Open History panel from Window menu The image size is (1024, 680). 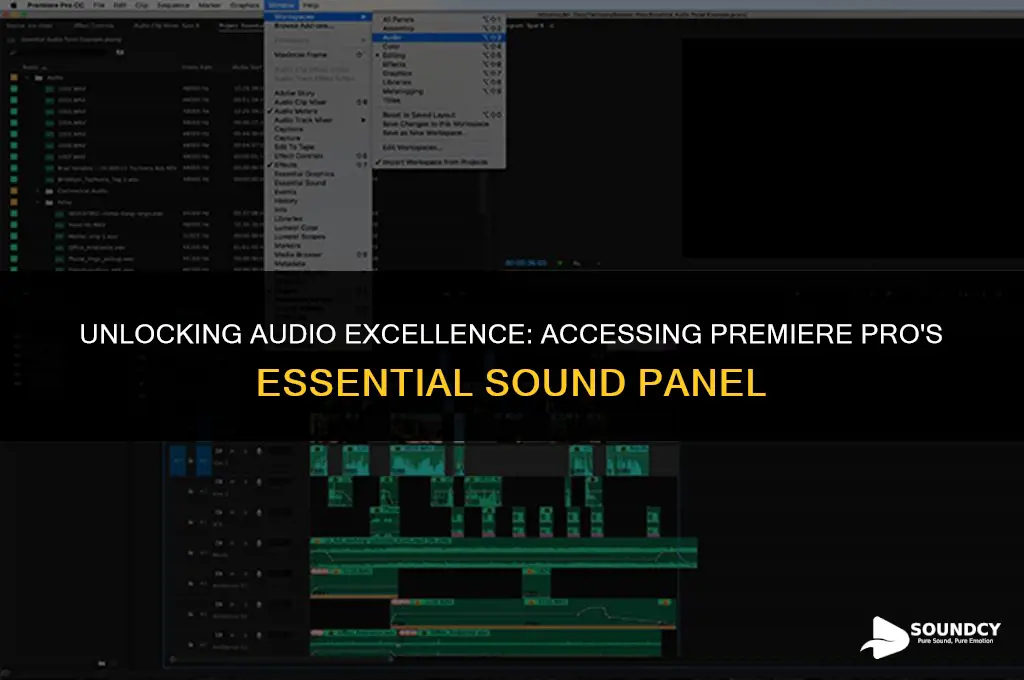(x=318, y=201)
